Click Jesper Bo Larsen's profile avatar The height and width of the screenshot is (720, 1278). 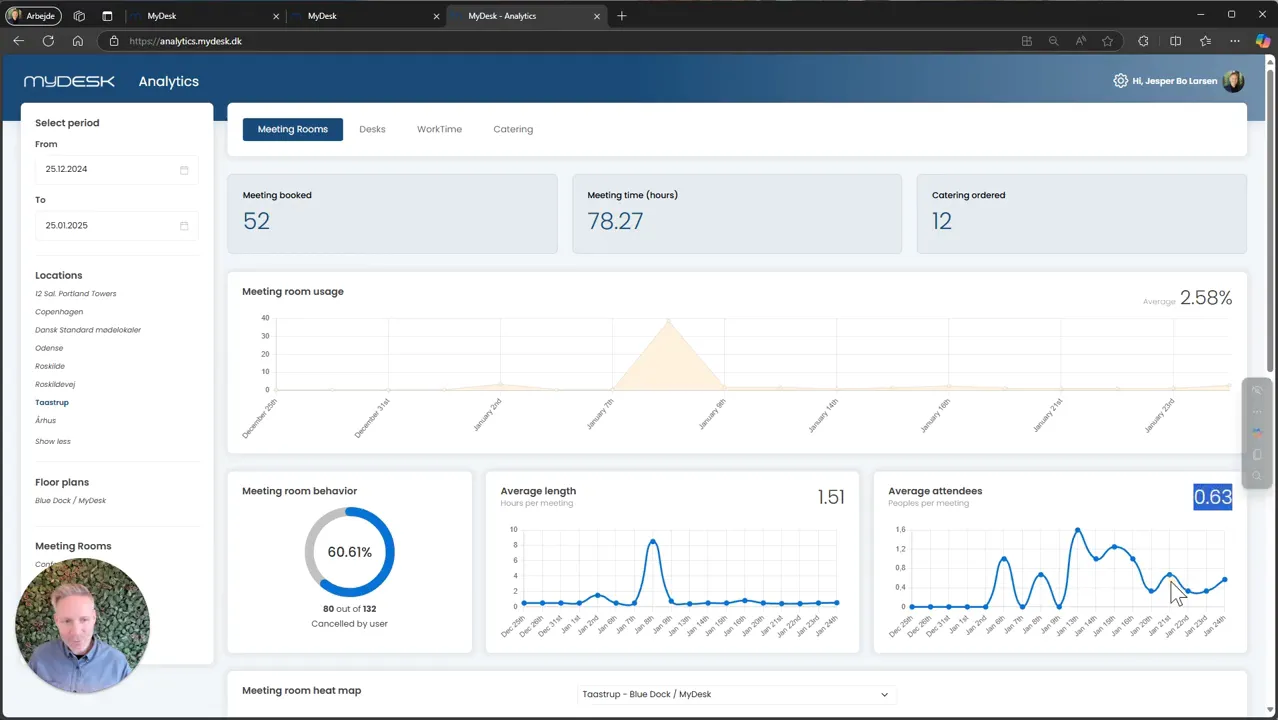pos(1233,81)
